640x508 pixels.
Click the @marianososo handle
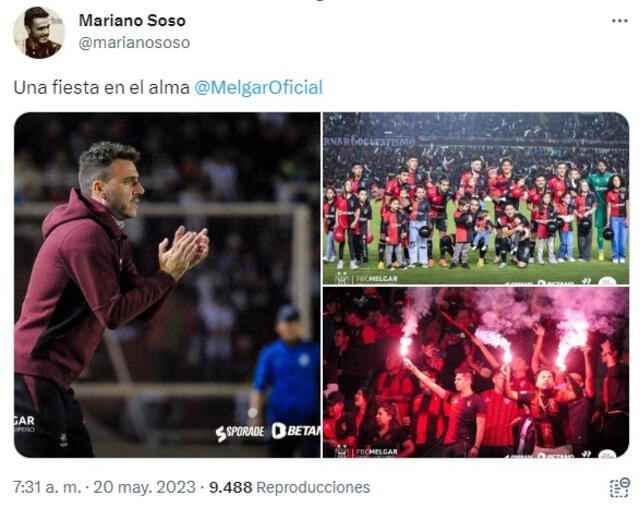(x=134, y=42)
